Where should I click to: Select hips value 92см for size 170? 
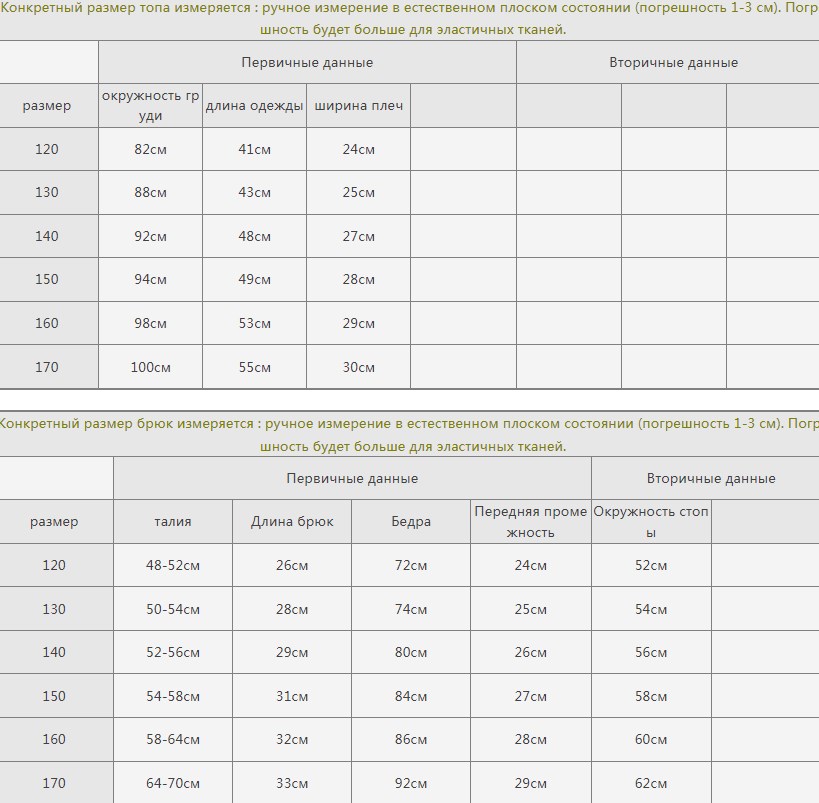tap(411, 784)
